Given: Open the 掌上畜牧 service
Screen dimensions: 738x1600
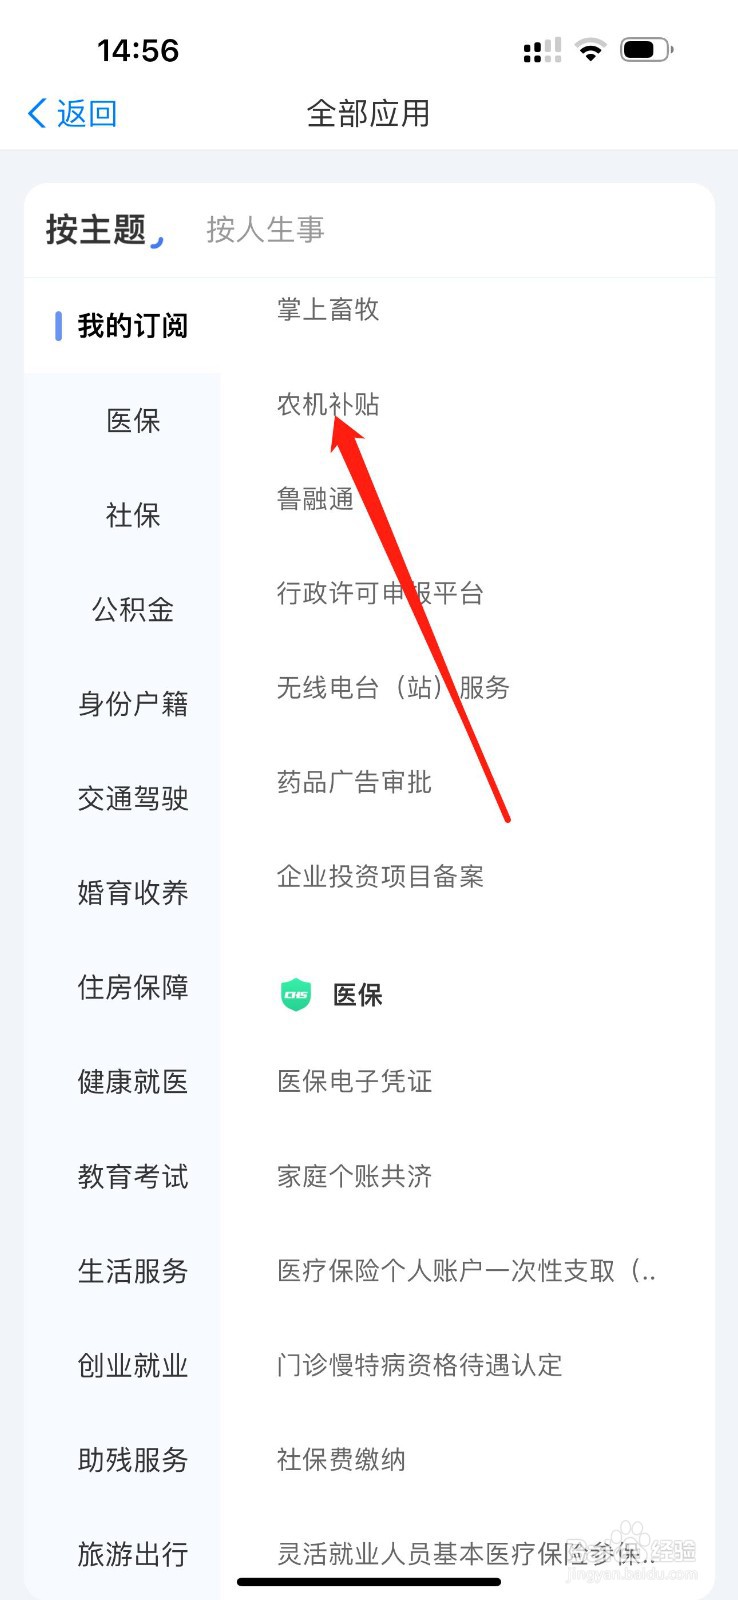Looking at the screenshot, I should 328,309.
